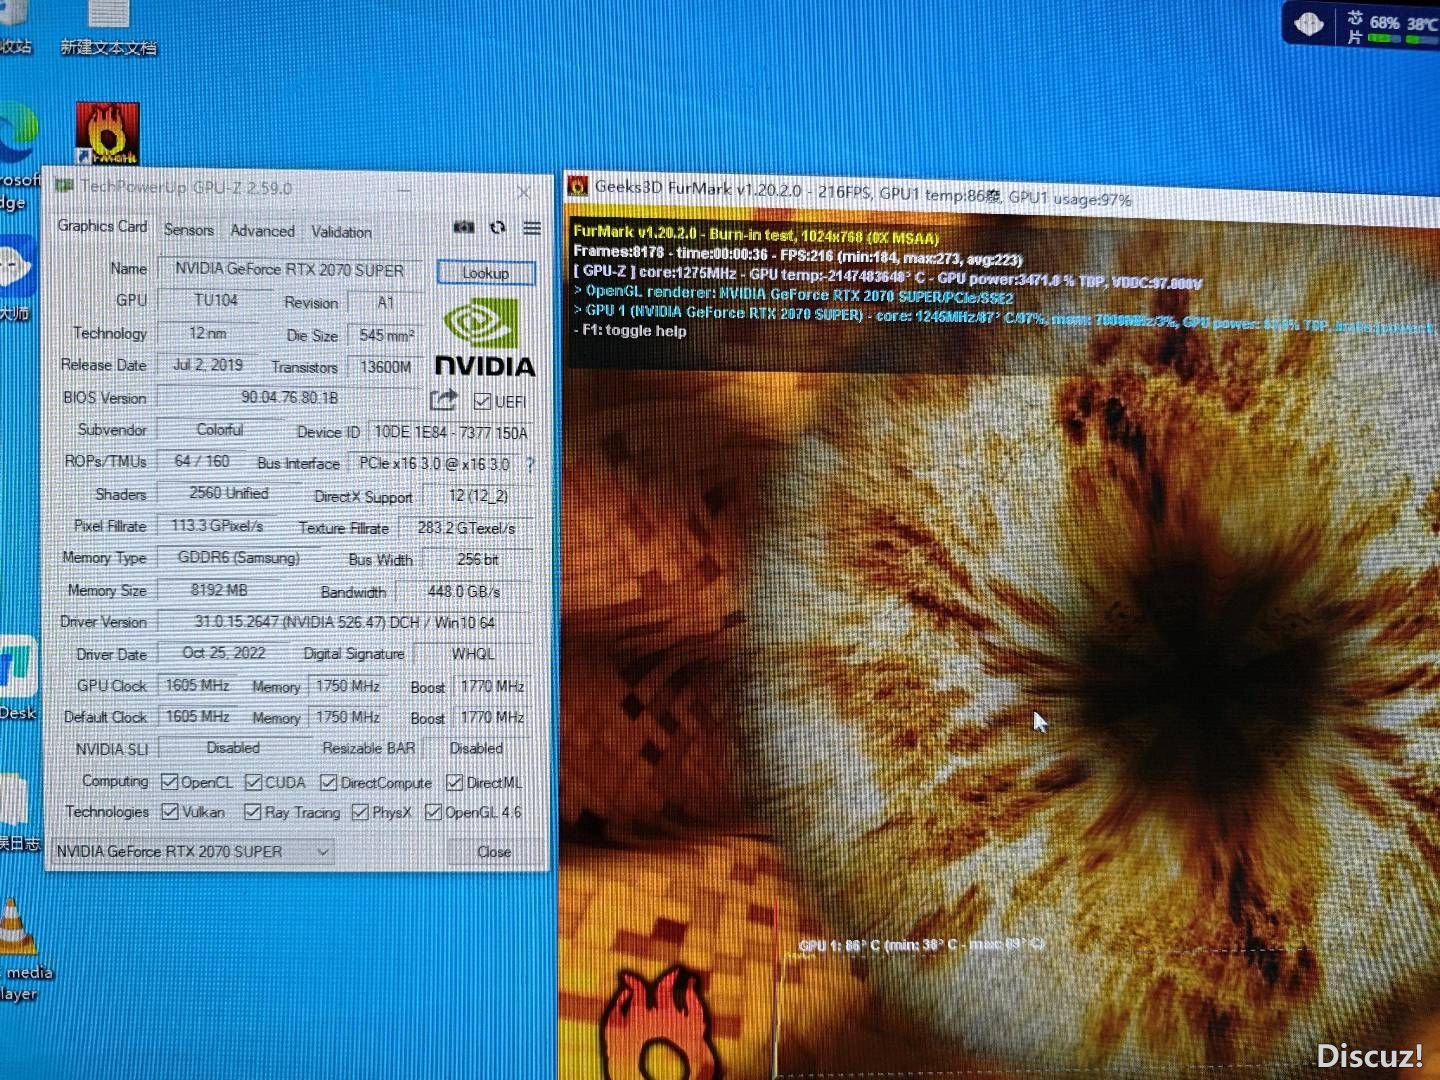Click the Memory Type GDDR6 field
Screen dimensions: 1440x1080
coord(238,558)
